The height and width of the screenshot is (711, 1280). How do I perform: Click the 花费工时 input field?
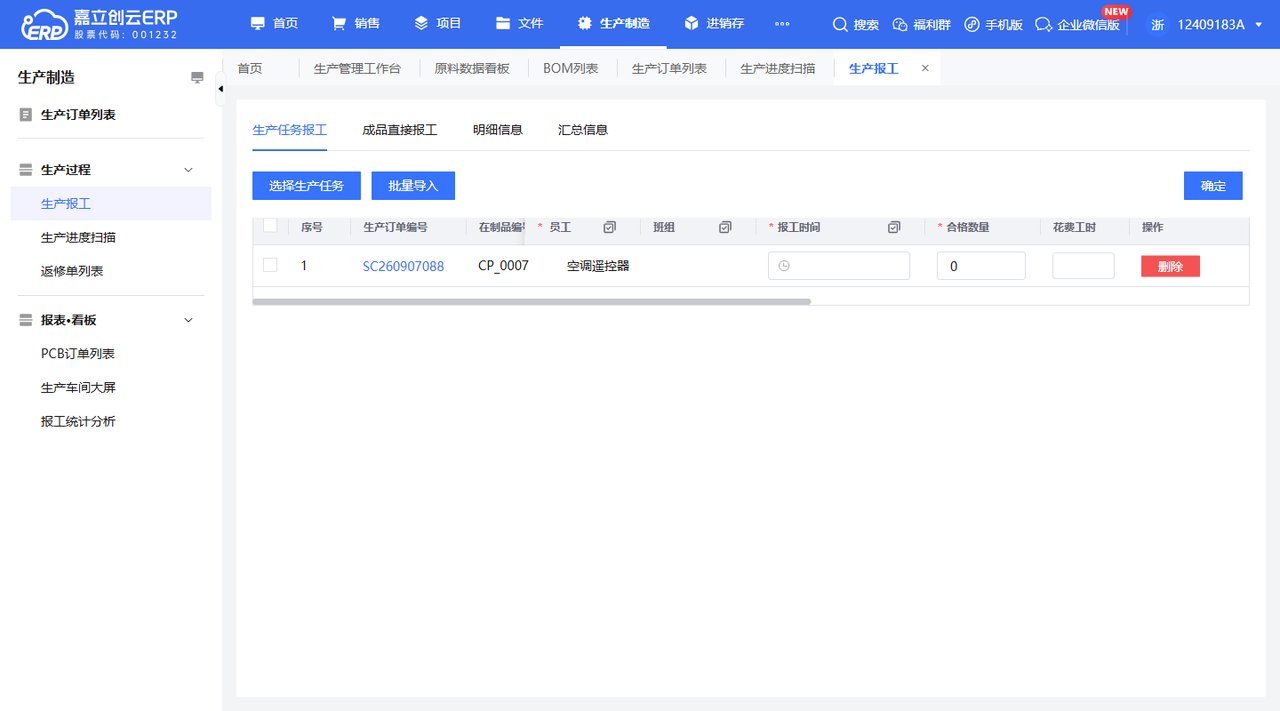[x=1083, y=266]
